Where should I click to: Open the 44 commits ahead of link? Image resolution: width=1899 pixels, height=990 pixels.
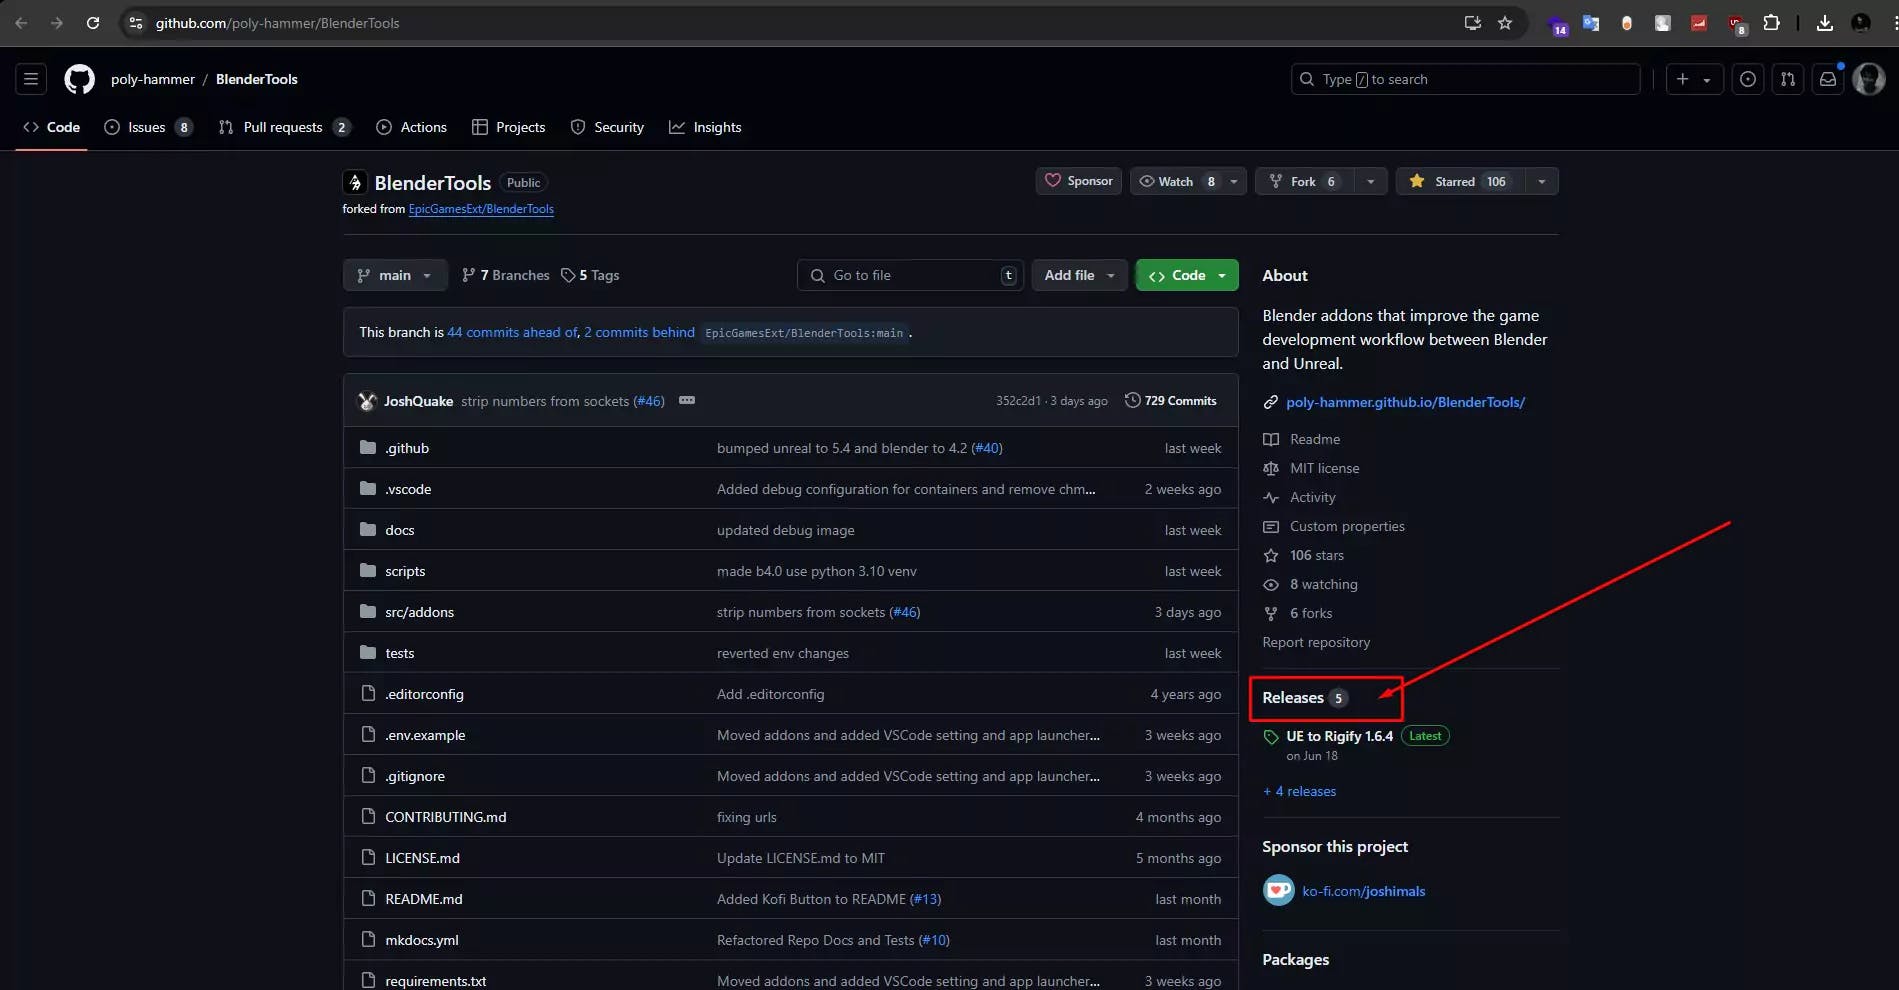(x=512, y=332)
